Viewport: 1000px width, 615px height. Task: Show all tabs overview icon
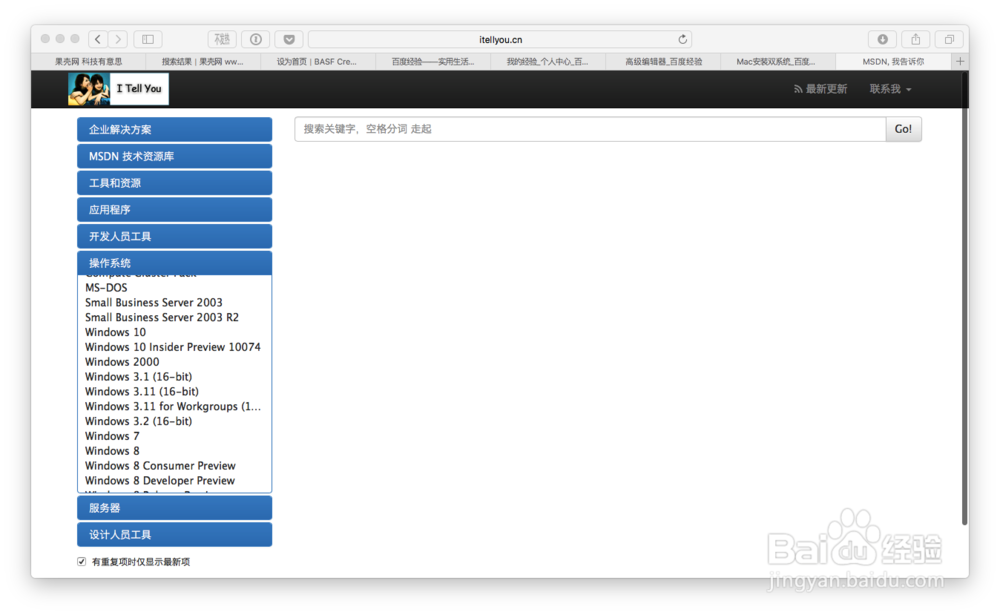(949, 39)
